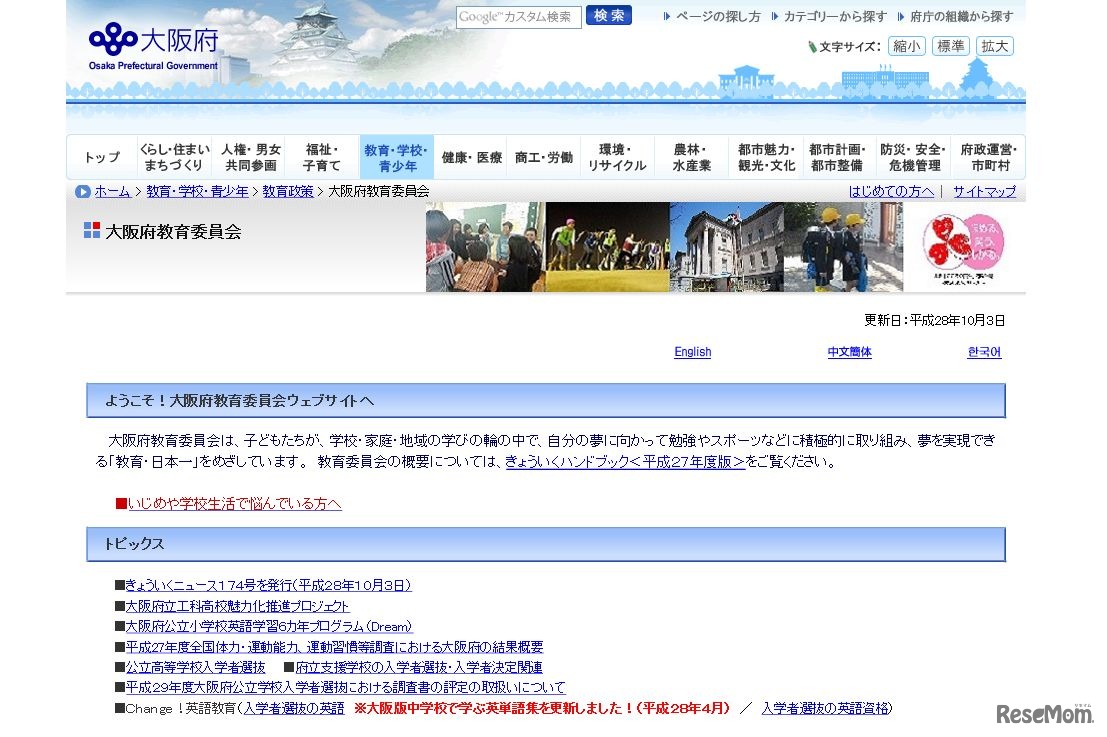Viewport: 1107px width, 737px height.
Task: Switch the site language to English
Action: coord(692,352)
